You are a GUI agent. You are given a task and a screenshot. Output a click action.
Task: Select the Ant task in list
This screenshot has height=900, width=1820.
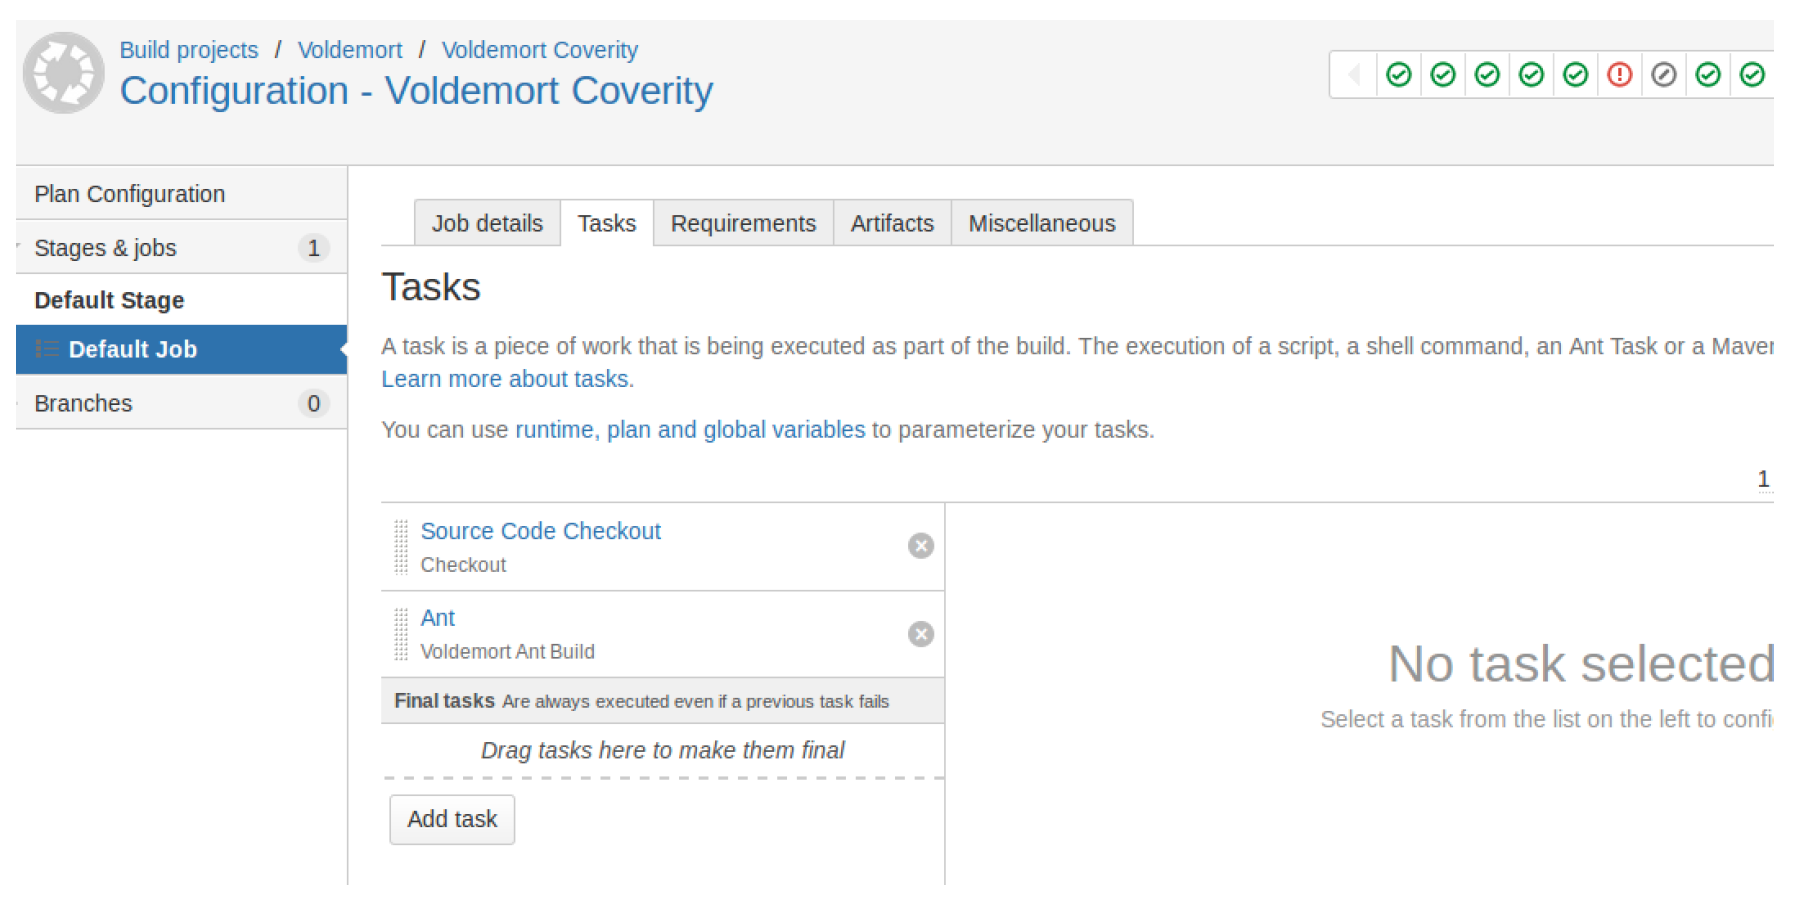pos(438,618)
